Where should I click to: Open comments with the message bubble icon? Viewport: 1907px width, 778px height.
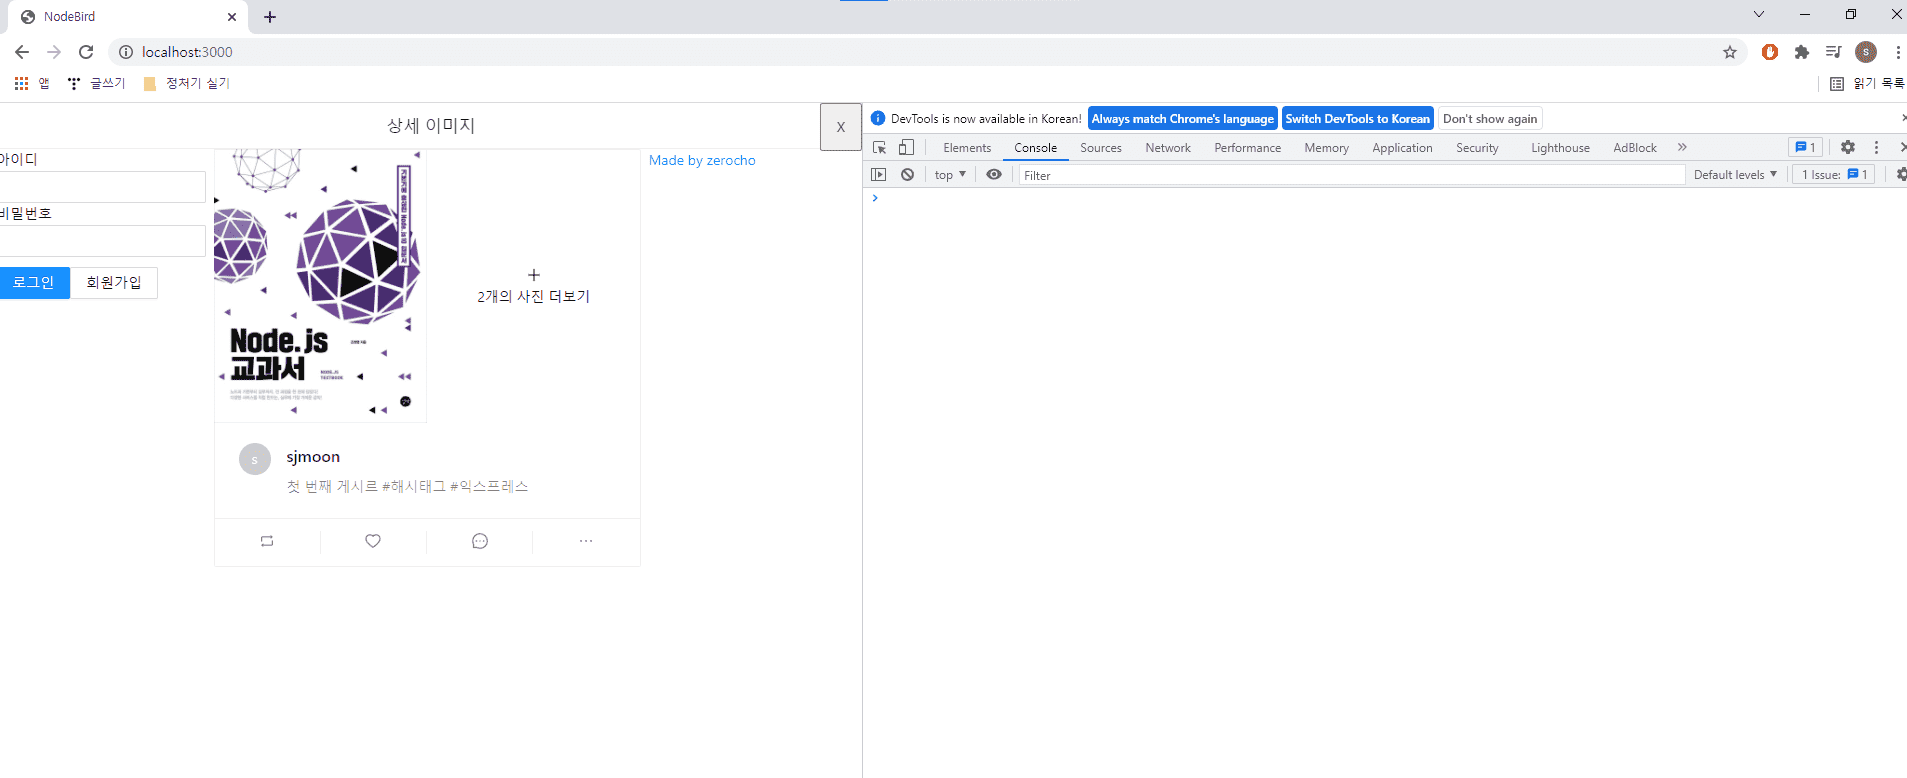[480, 541]
